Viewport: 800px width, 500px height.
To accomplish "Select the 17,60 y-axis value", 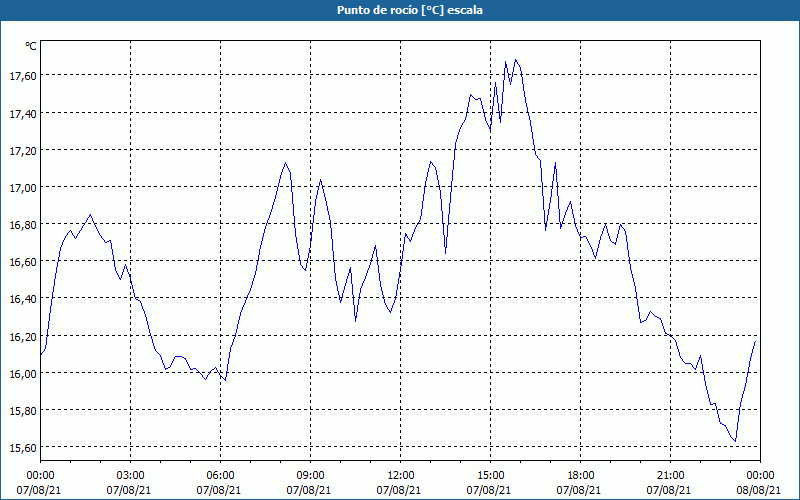I will tap(23, 76).
